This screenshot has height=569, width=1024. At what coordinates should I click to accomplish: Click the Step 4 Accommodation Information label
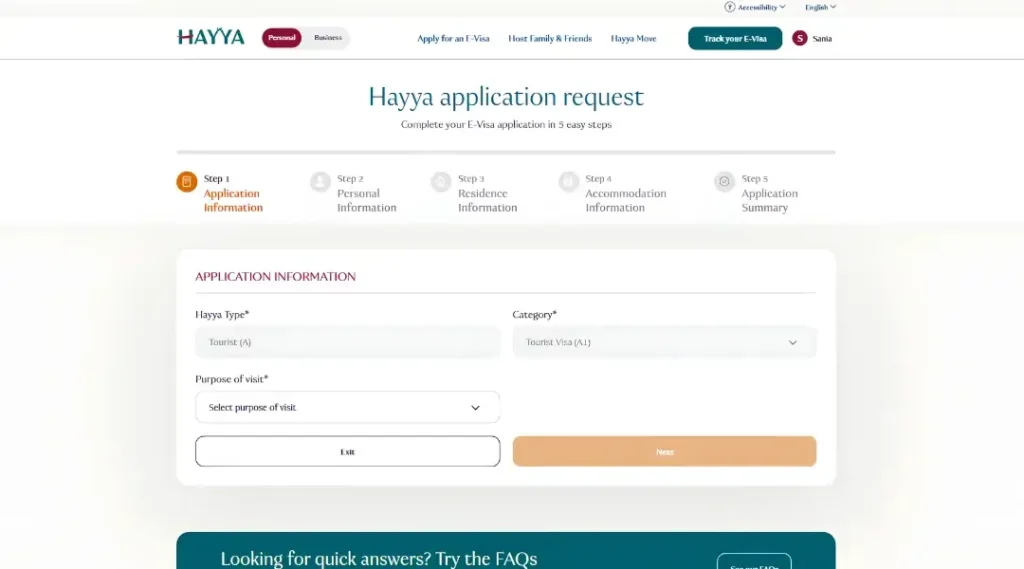pos(626,193)
